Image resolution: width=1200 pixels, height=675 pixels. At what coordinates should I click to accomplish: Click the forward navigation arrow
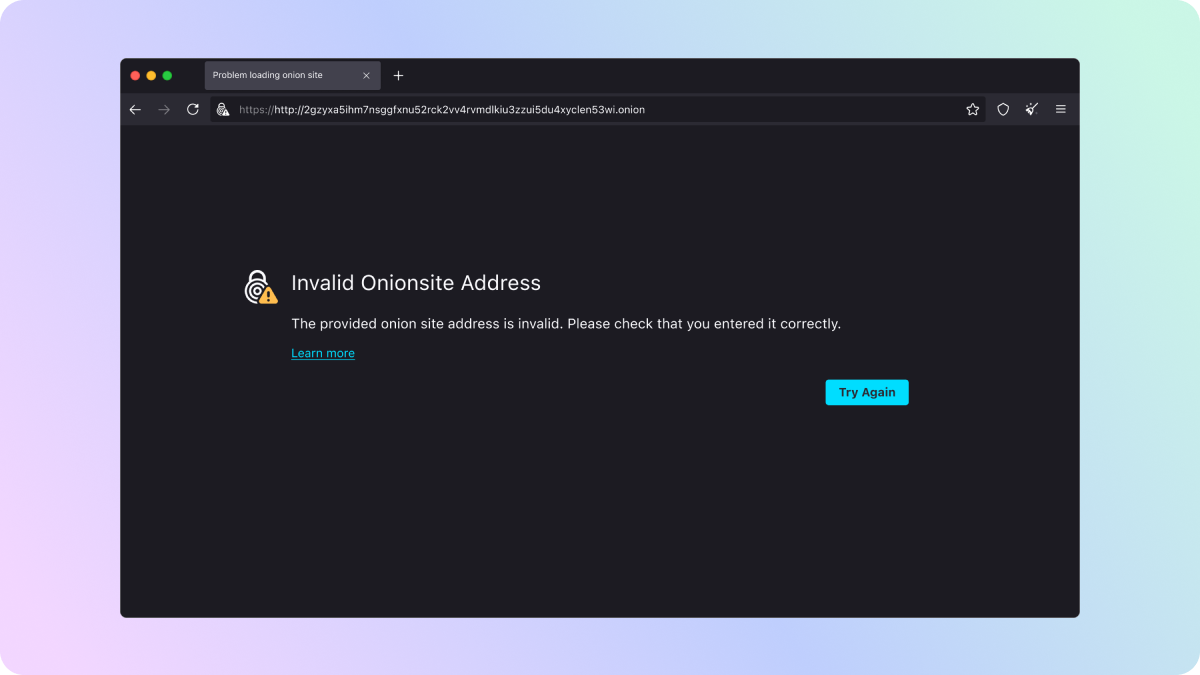[x=164, y=110]
